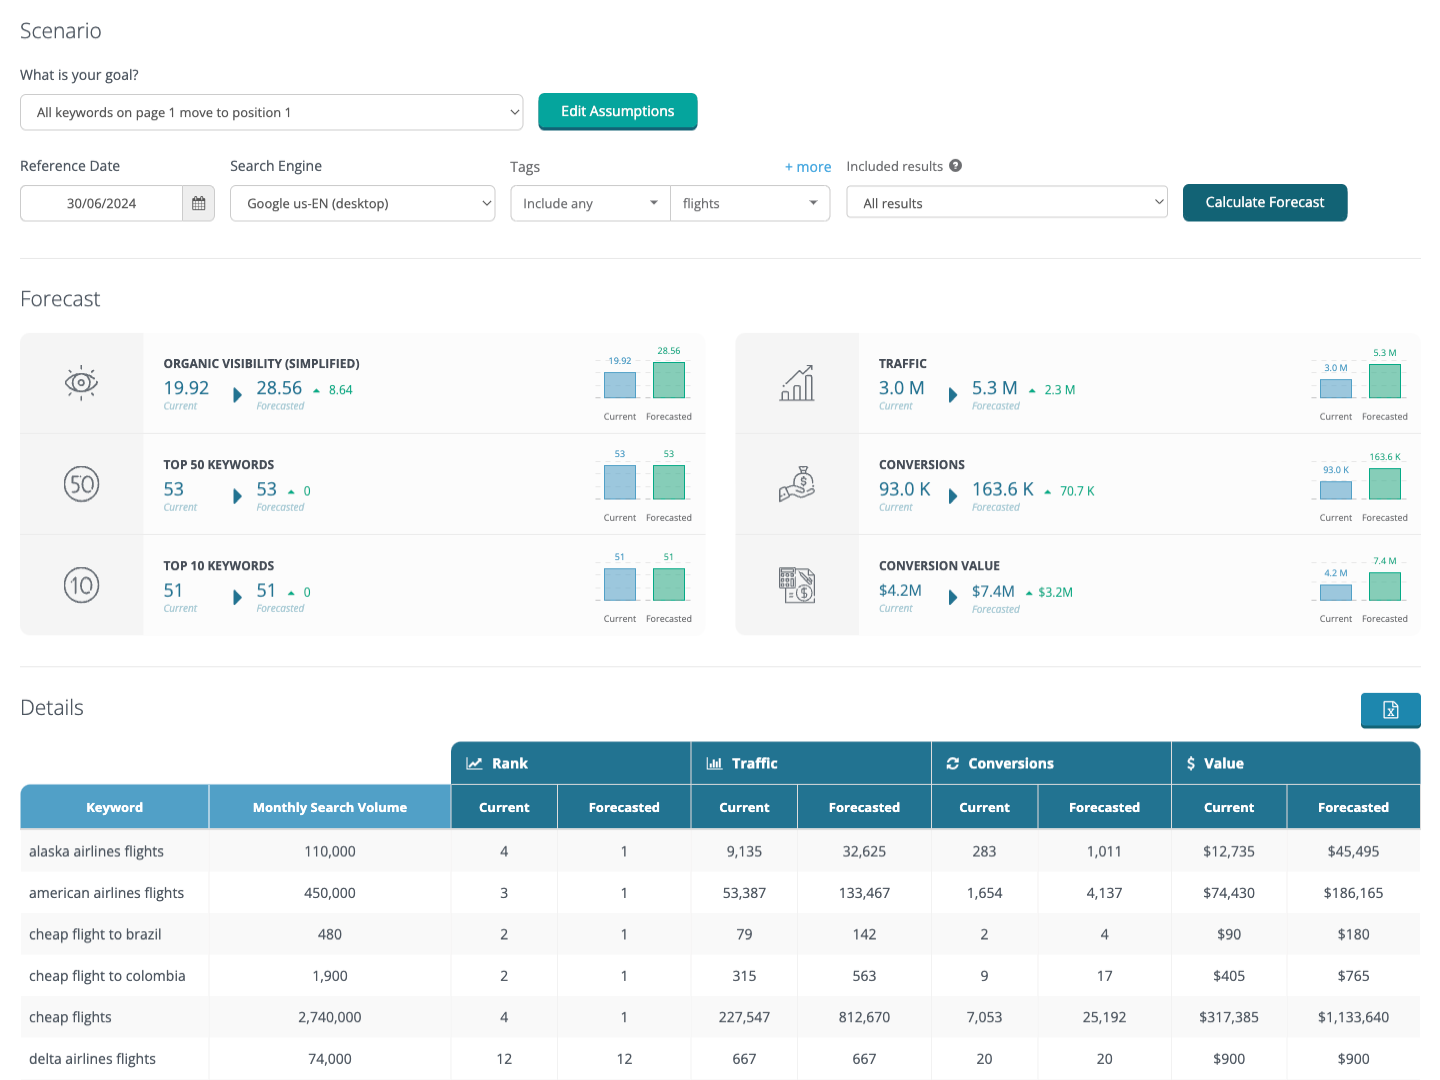Click the Conversions Forecasted chart bar
Image resolution: width=1440 pixels, height=1080 pixels.
coord(1385,484)
